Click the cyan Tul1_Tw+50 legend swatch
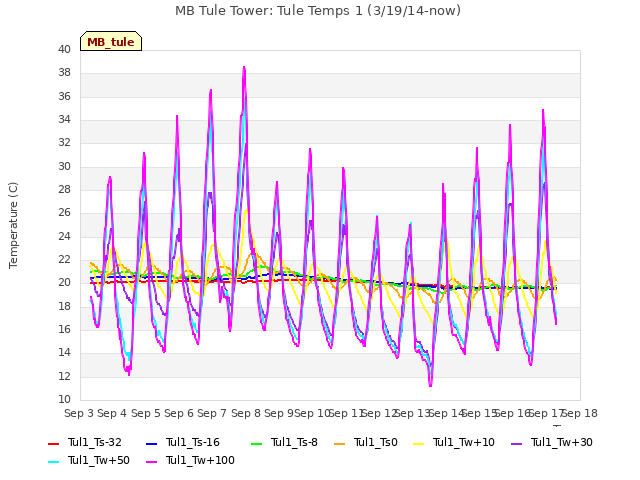This screenshot has width=640, height=480. click(53, 461)
